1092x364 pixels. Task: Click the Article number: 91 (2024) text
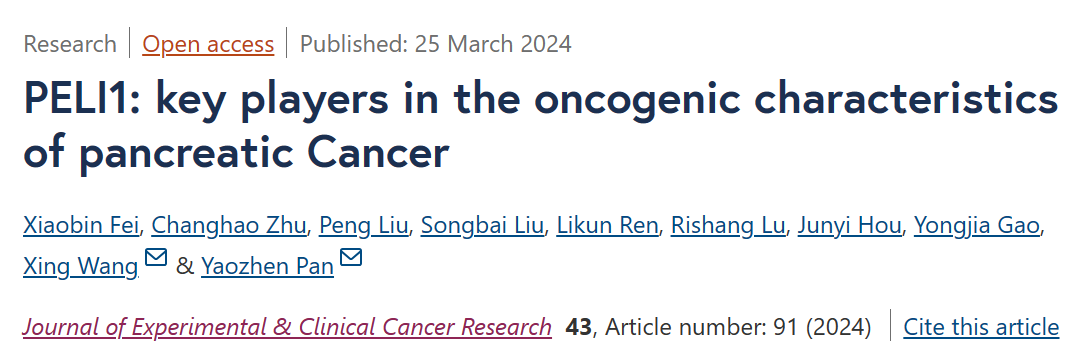pyautogui.click(x=738, y=326)
